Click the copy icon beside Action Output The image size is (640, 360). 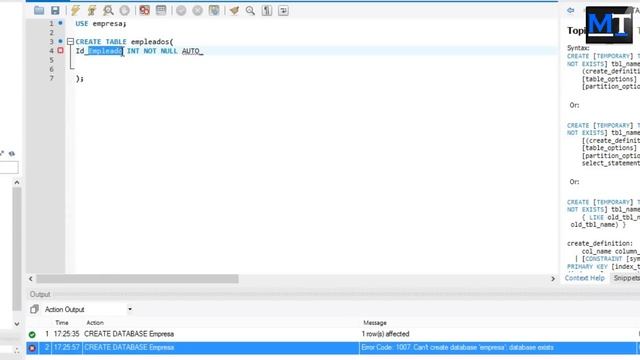pos(34,309)
